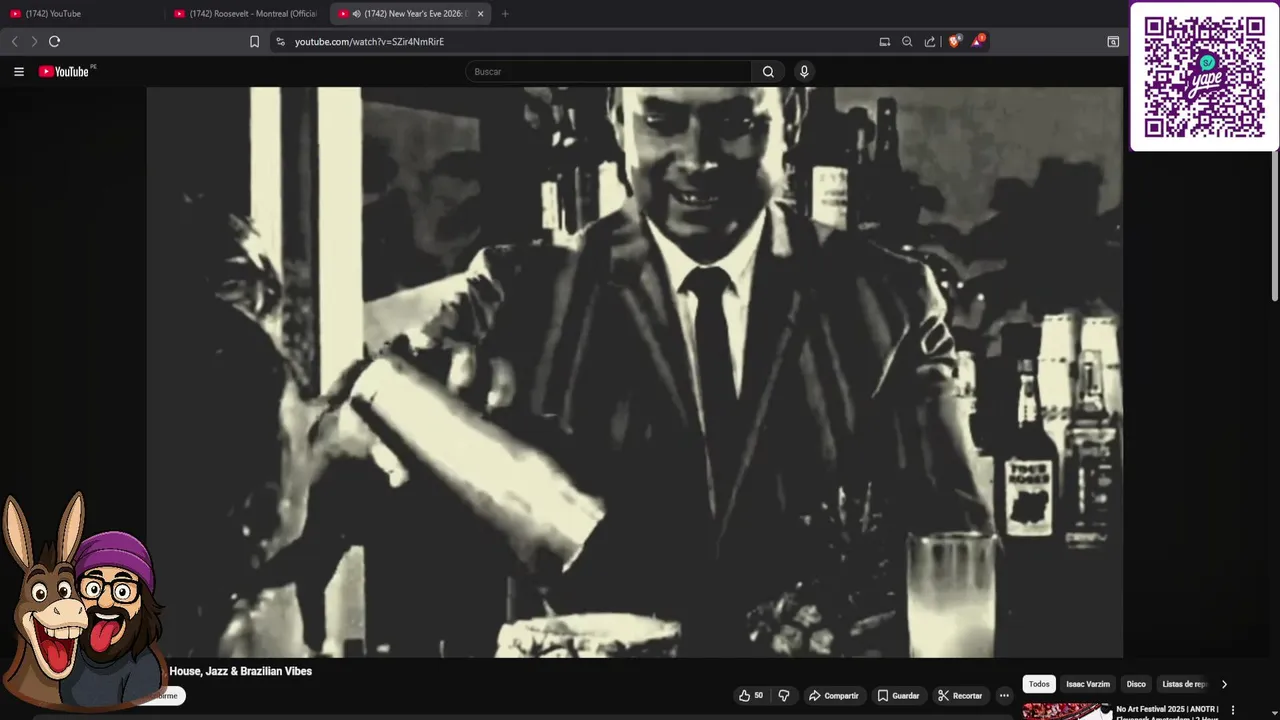Click the search magnifier button
This screenshot has height=720, width=1280.
pyautogui.click(x=768, y=72)
